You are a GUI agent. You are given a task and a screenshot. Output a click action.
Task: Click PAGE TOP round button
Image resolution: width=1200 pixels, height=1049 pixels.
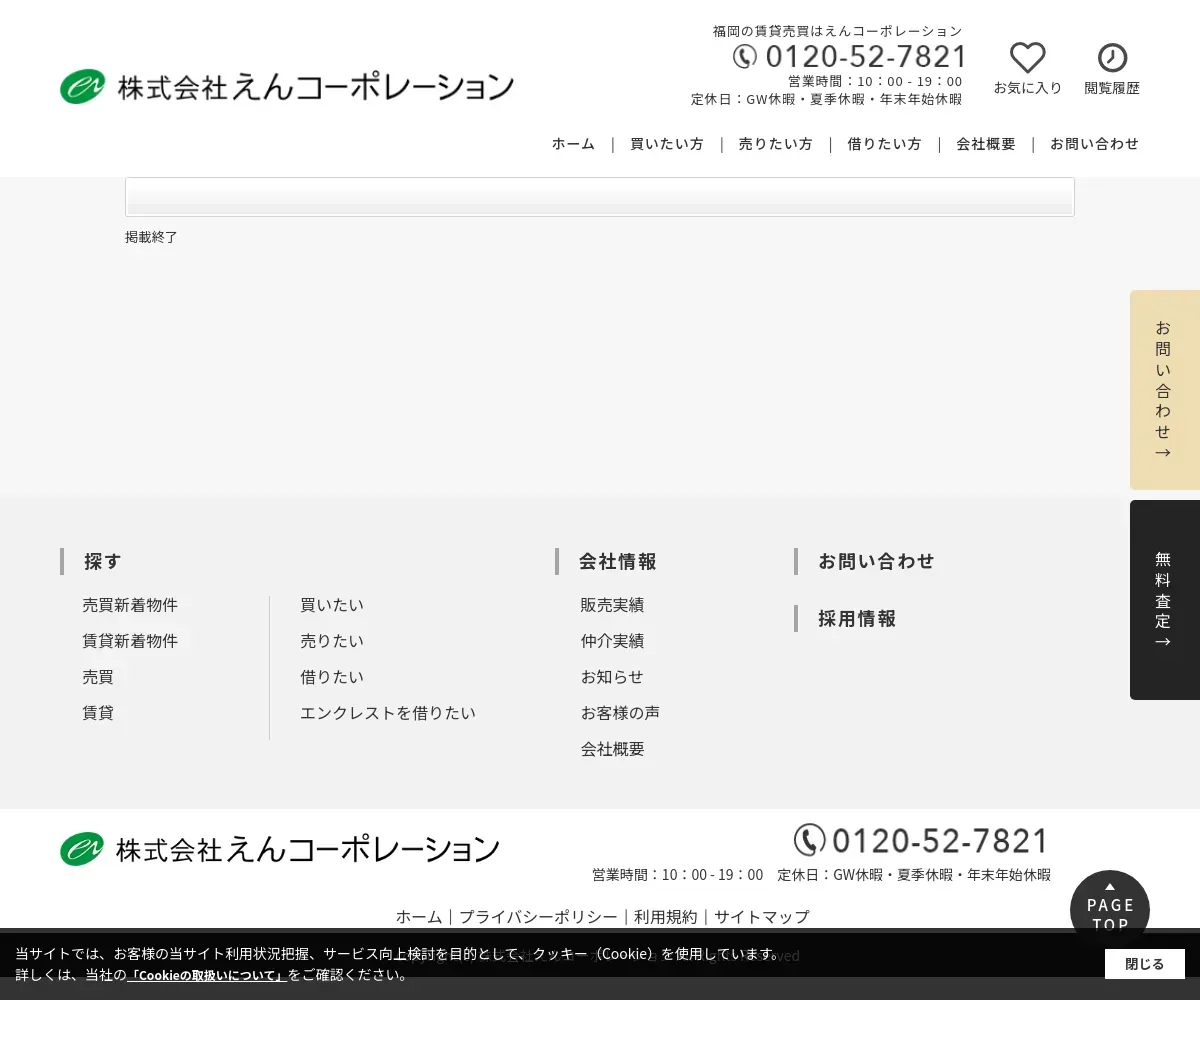(x=1110, y=908)
